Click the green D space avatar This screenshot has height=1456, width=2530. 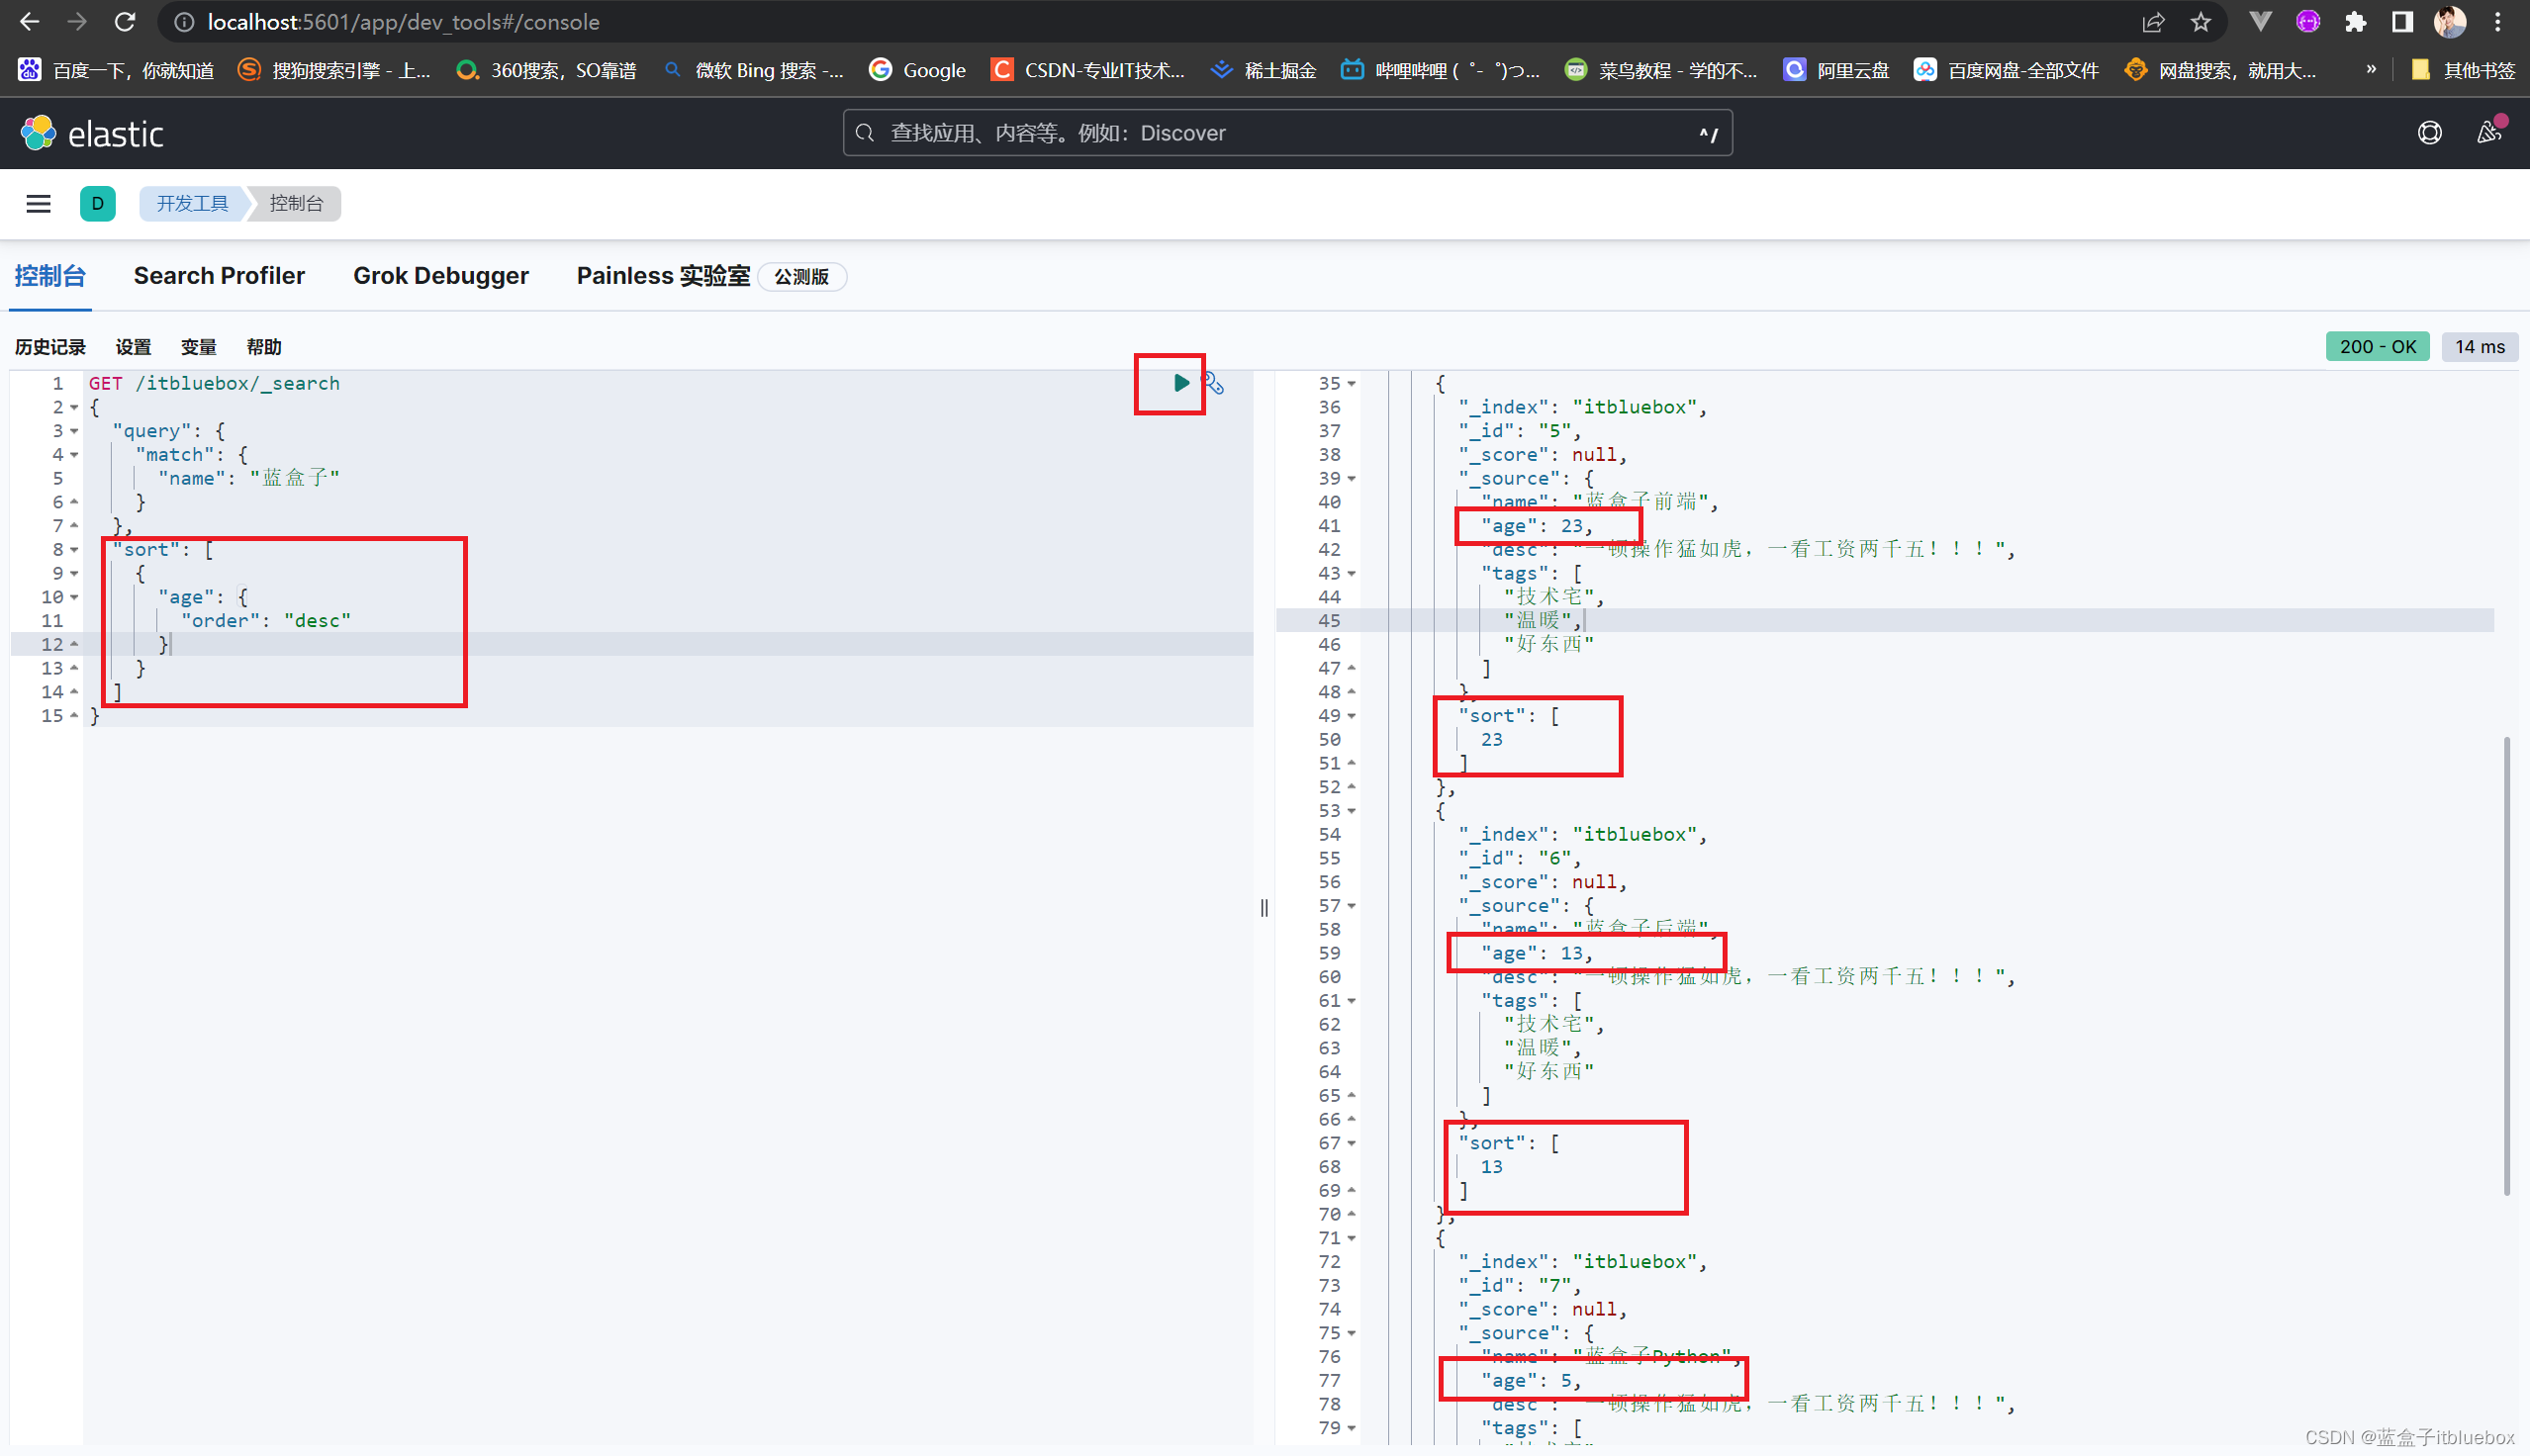97,204
